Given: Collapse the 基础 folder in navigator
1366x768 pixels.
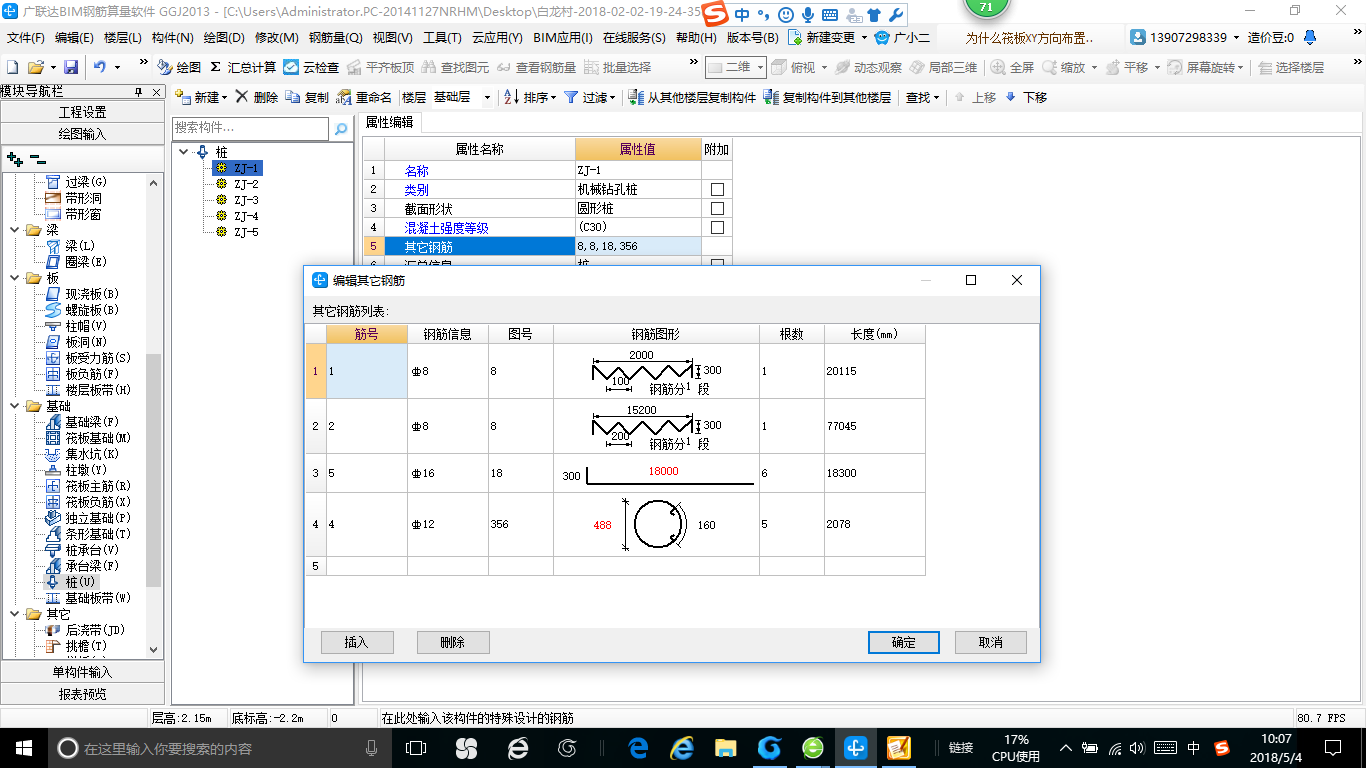Looking at the screenshot, I should tap(15, 406).
